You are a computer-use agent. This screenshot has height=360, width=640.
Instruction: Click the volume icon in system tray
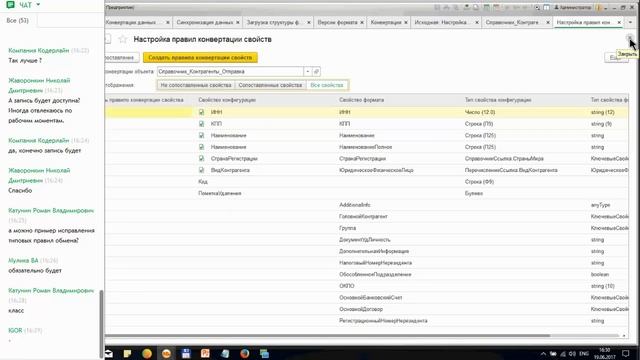tap(572, 354)
